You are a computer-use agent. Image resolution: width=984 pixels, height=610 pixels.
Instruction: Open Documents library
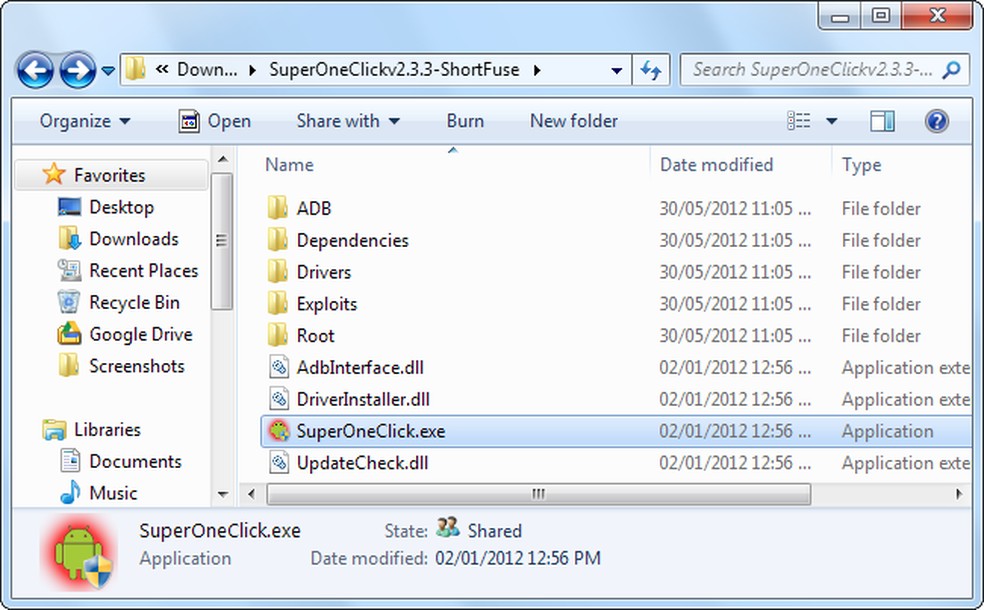[x=135, y=461]
